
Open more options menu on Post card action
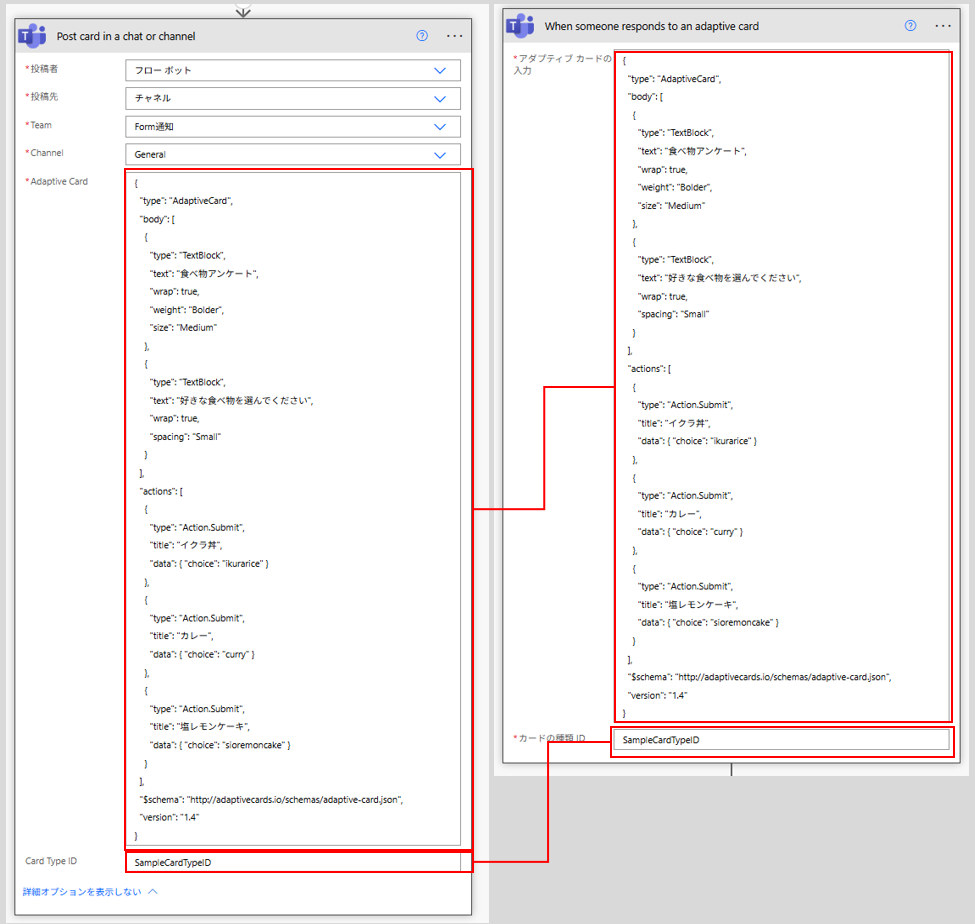pyautogui.click(x=455, y=36)
